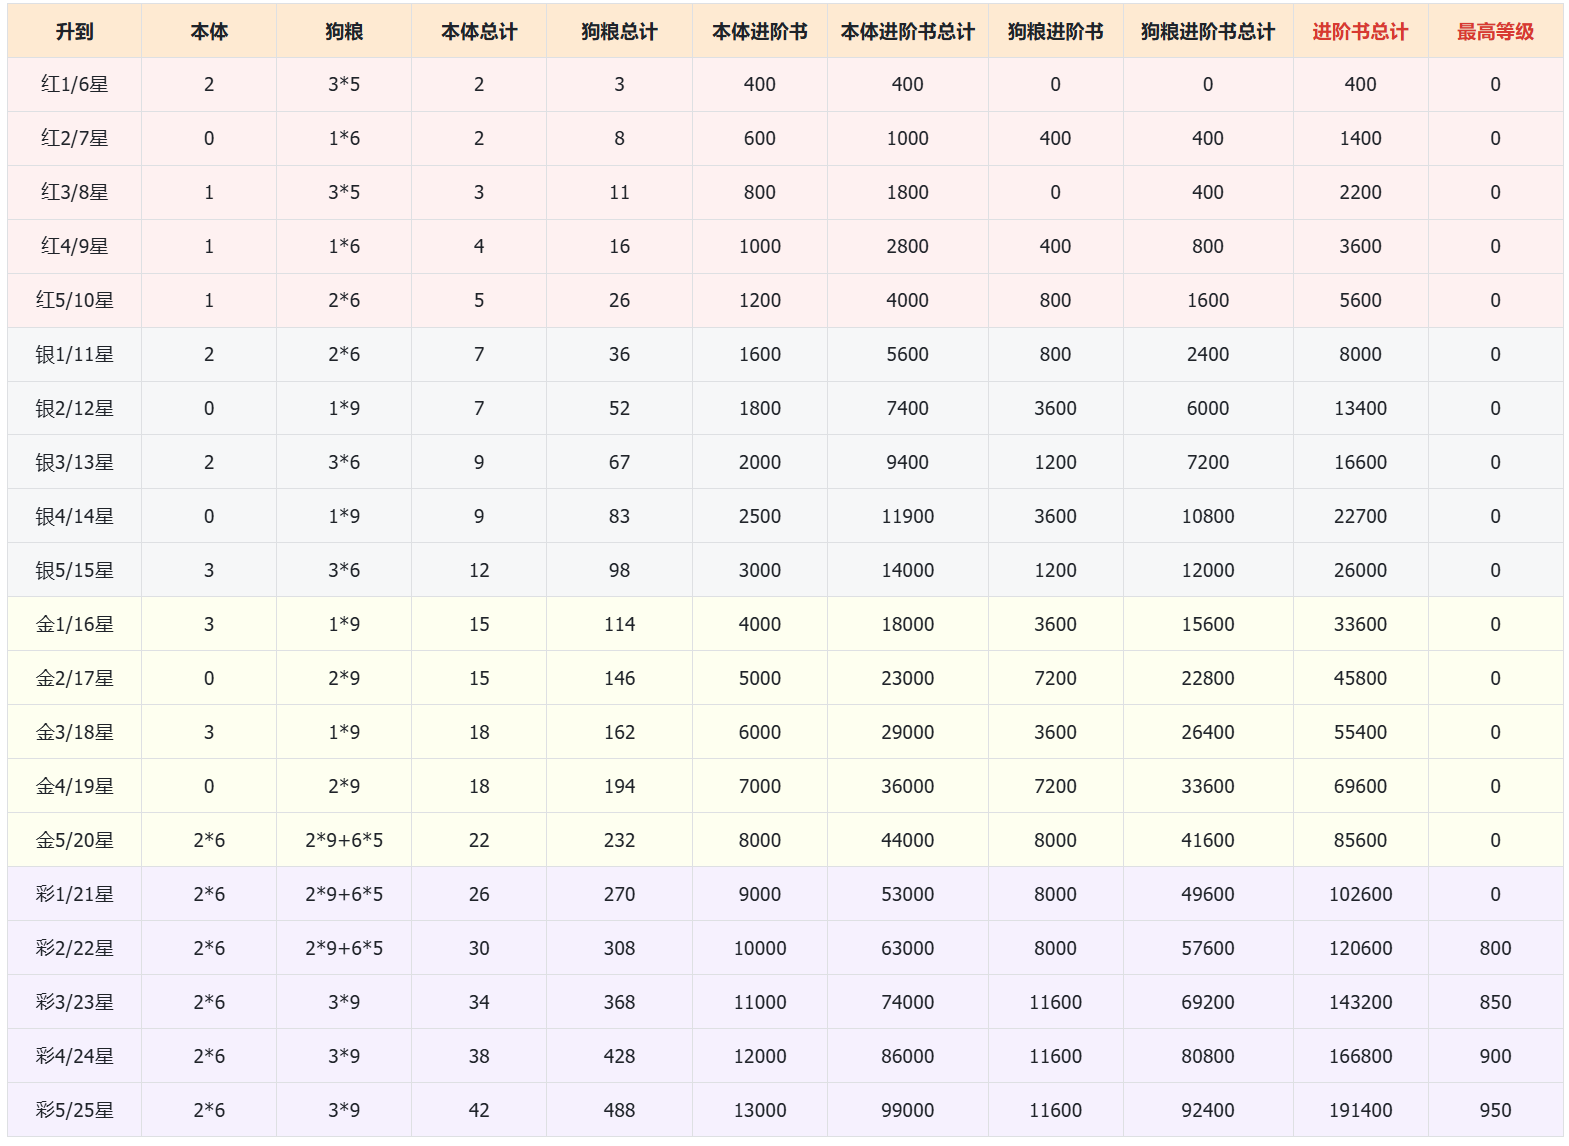Select the 彩4/24星 row label
Viewport: 1569px width, 1146px height.
point(74,1057)
